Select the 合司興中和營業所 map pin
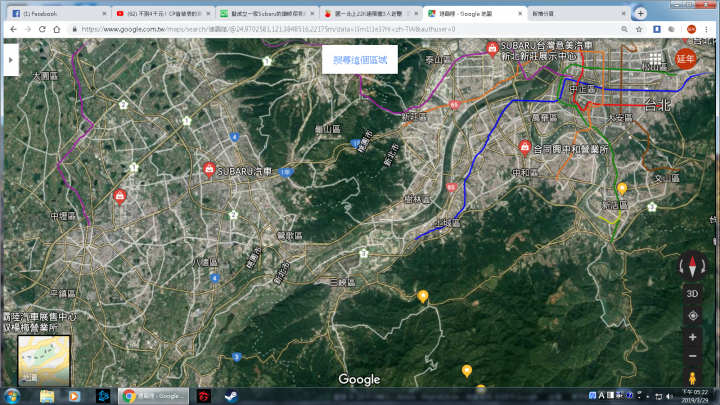Image resolution: width=720 pixels, height=405 pixels. click(524, 148)
